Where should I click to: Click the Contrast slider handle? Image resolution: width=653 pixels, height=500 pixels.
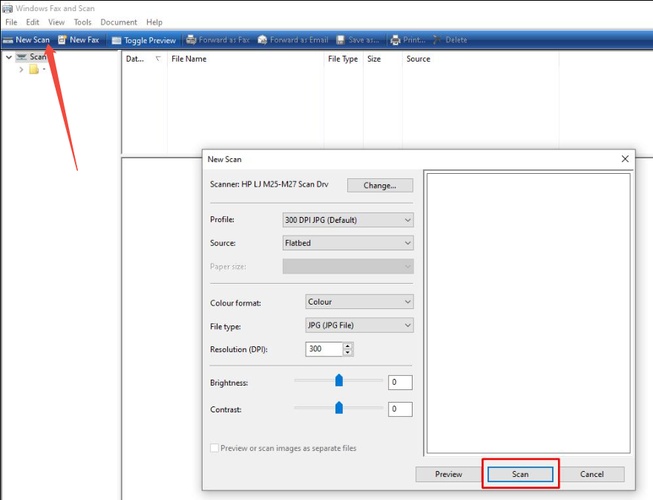339,408
